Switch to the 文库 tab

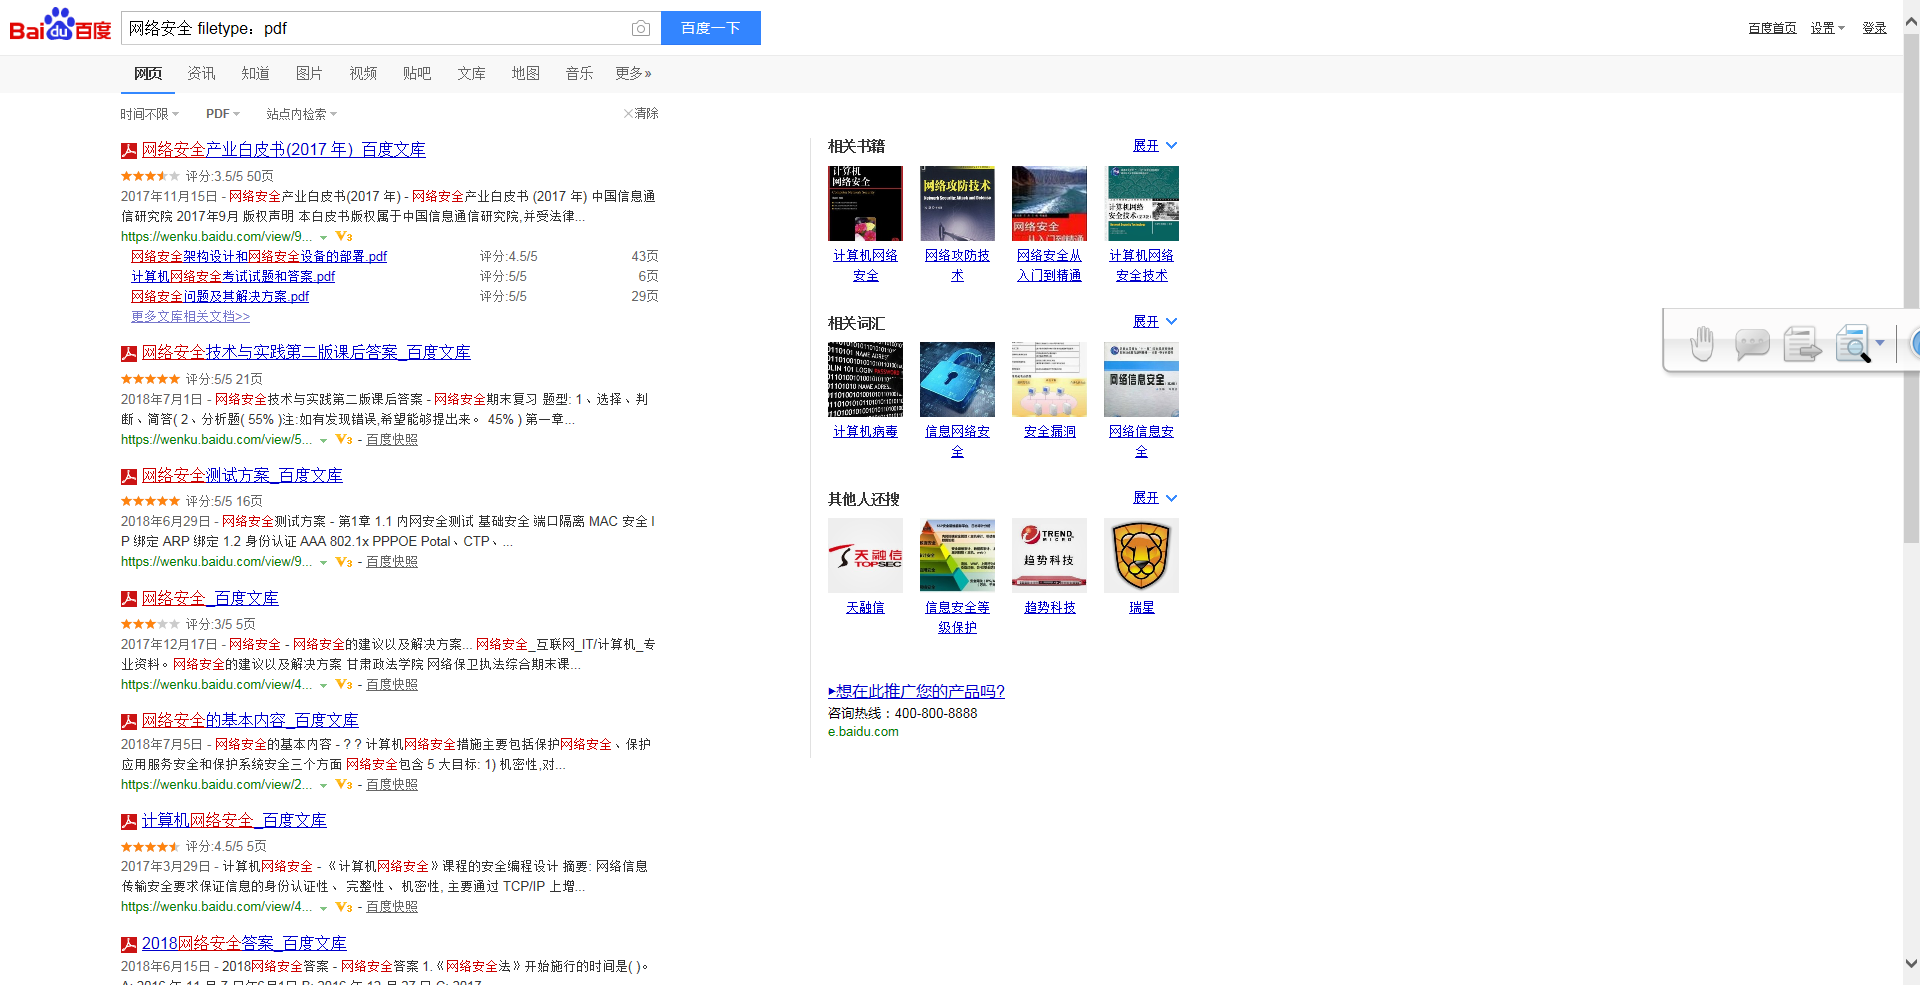click(x=471, y=74)
